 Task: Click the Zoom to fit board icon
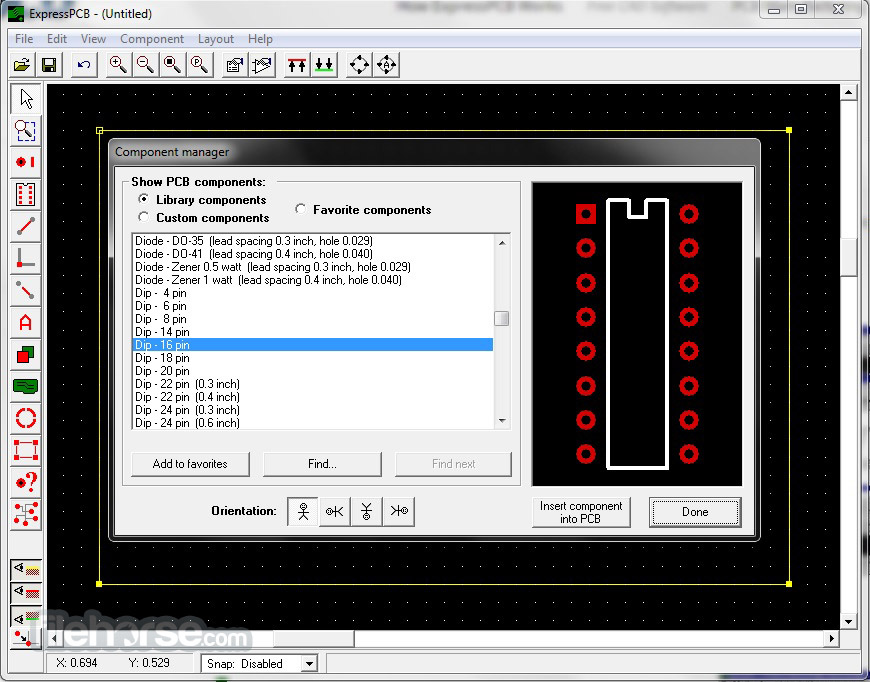tap(173, 65)
